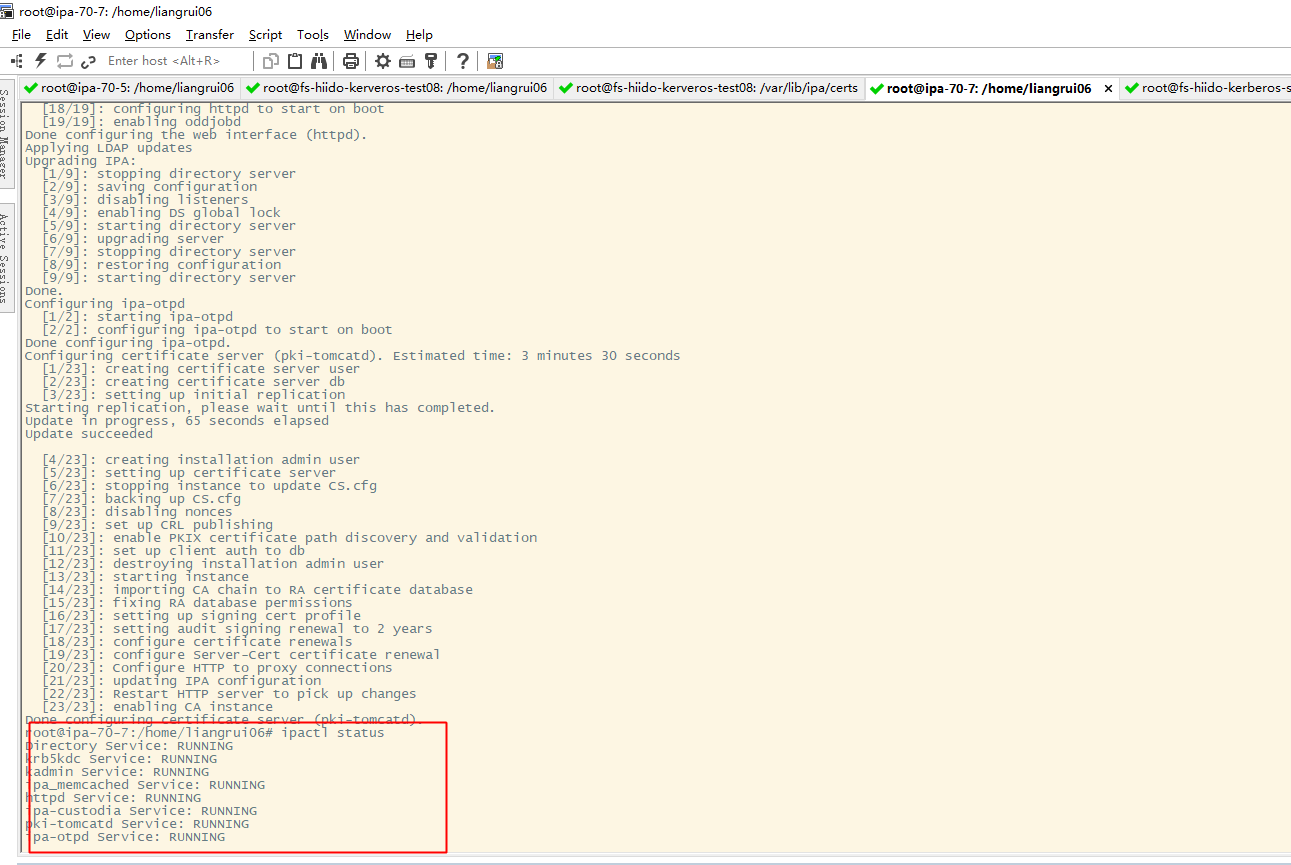This screenshot has width=1291, height=865.
Task: Click the Public Key Assistant key icon
Action: click(431, 61)
